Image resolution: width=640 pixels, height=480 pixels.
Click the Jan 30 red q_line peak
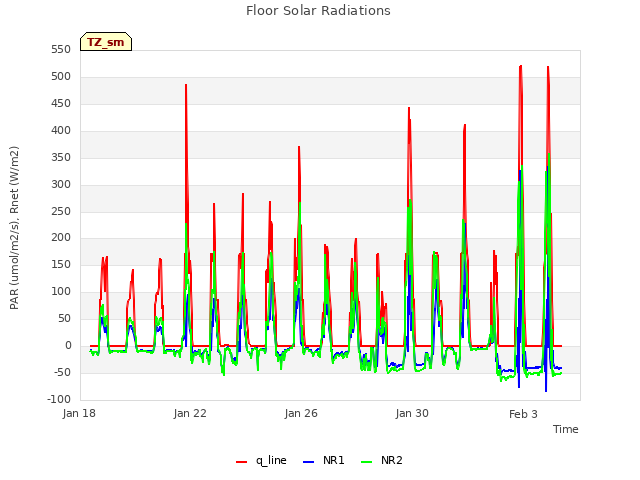click(409, 108)
